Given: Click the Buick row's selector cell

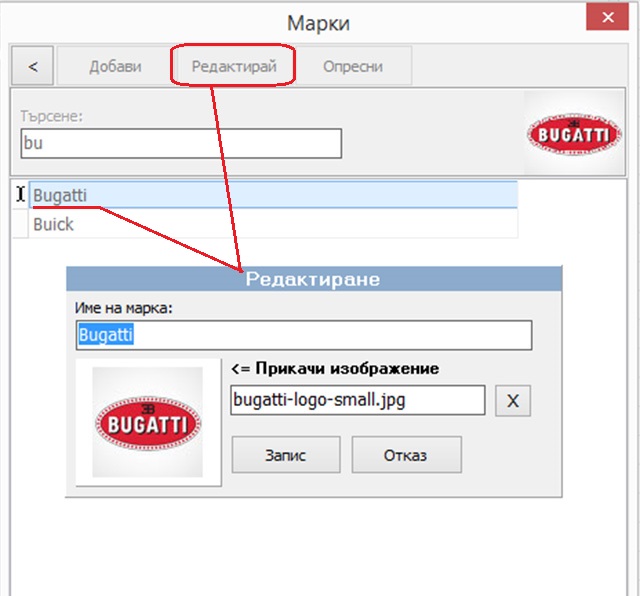Looking at the screenshot, I should click(20, 224).
